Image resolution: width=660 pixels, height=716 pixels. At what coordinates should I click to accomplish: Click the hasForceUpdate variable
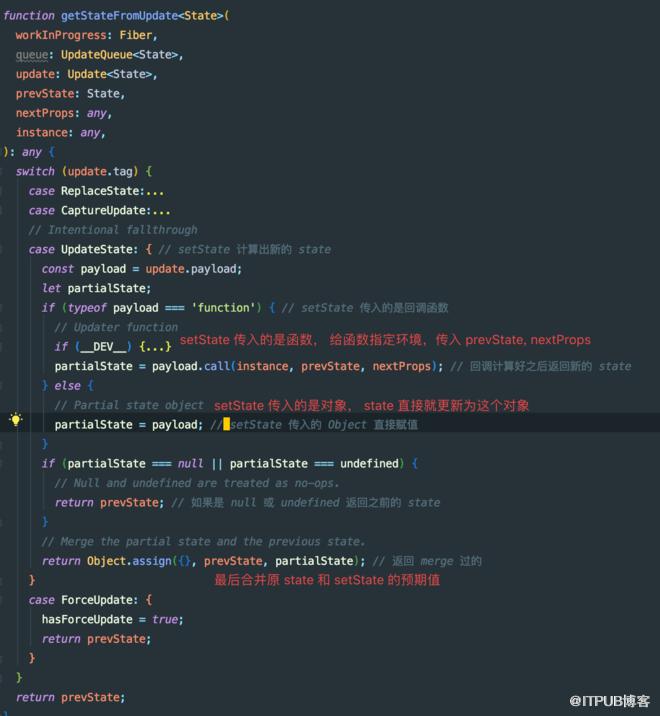pos(87,619)
